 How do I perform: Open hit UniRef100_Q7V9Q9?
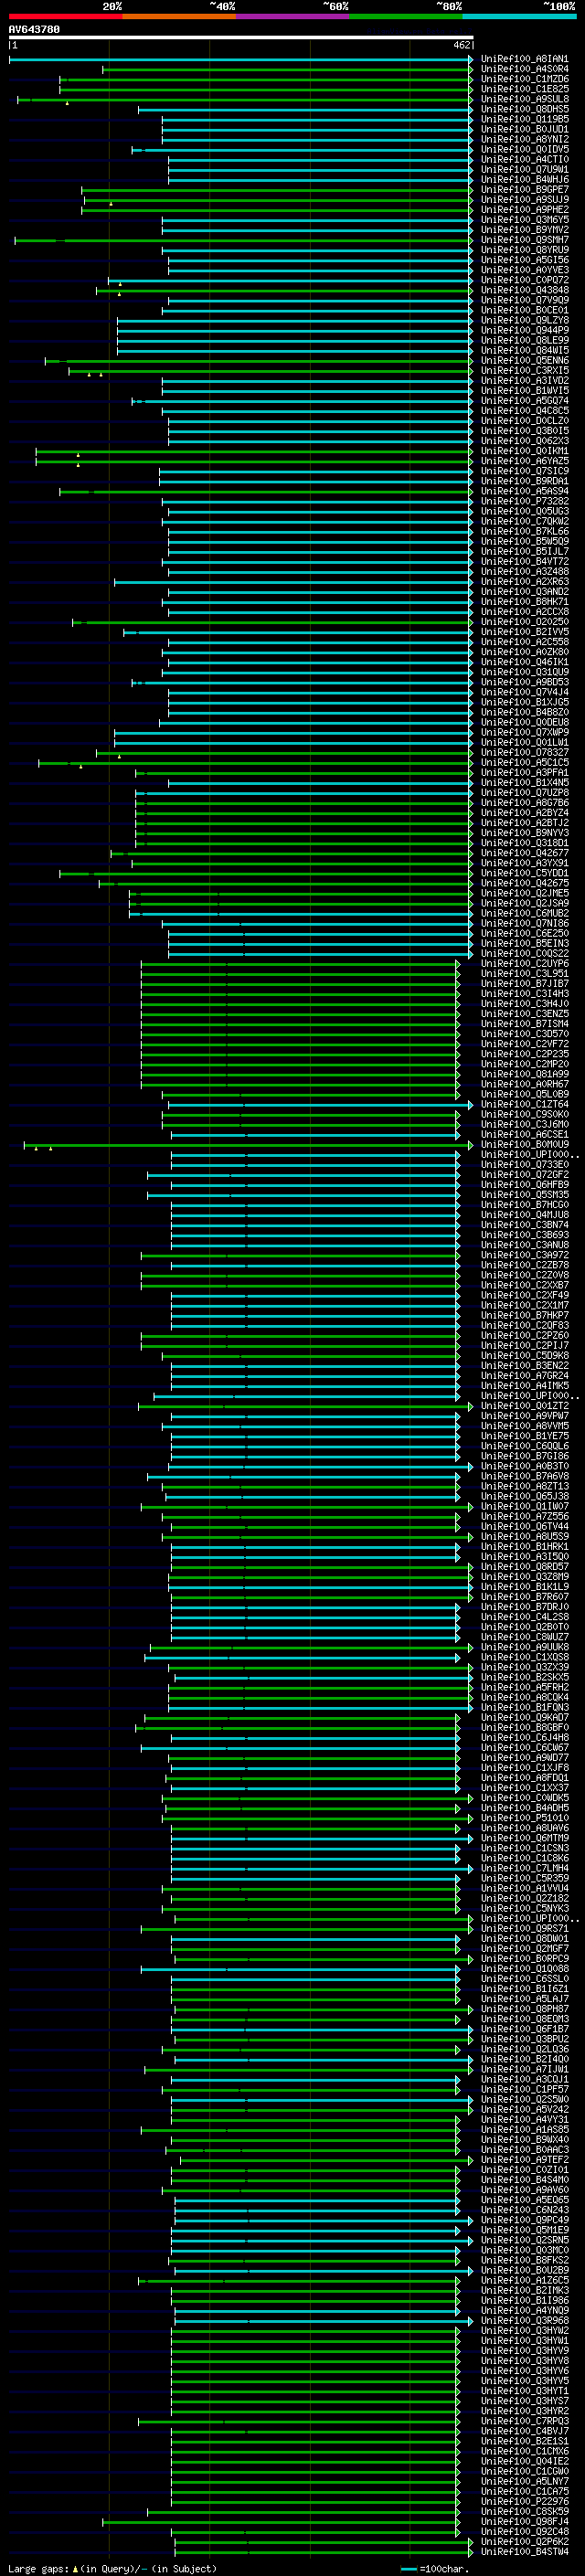pos(525,300)
